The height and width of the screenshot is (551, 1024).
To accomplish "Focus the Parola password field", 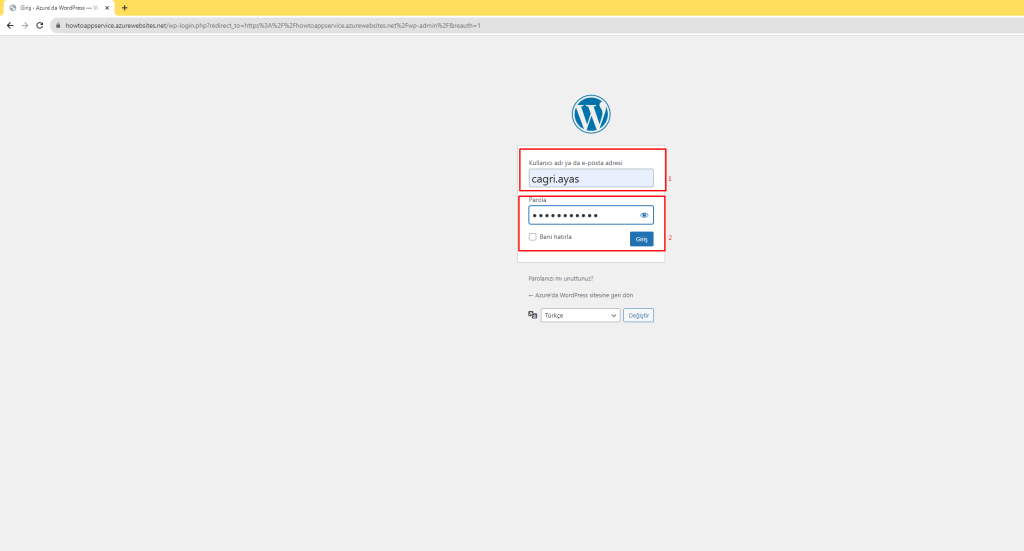I will 582,215.
